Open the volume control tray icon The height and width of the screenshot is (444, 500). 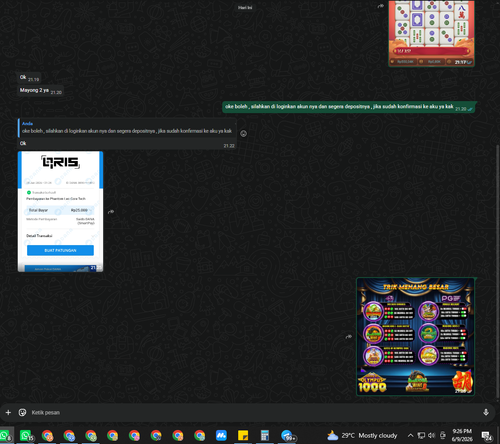432,435
